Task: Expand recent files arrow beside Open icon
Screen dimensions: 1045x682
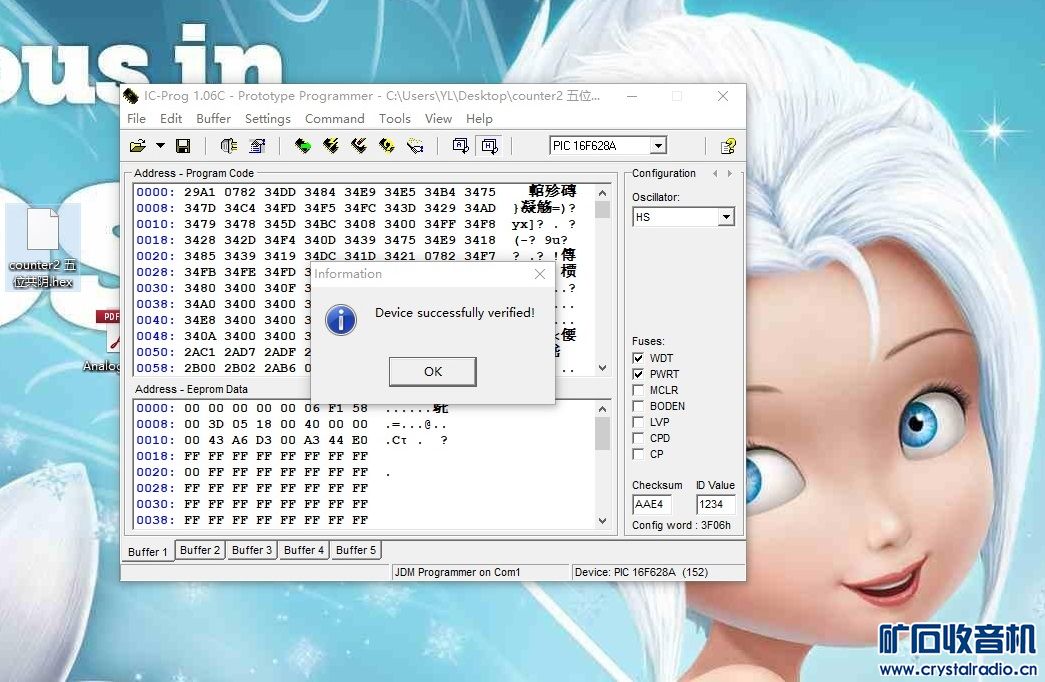Action: tap(160, 146)
